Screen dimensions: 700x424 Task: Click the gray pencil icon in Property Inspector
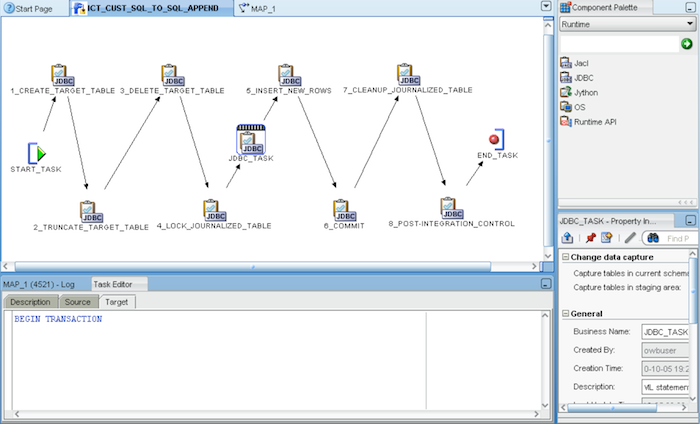[630, 238]
